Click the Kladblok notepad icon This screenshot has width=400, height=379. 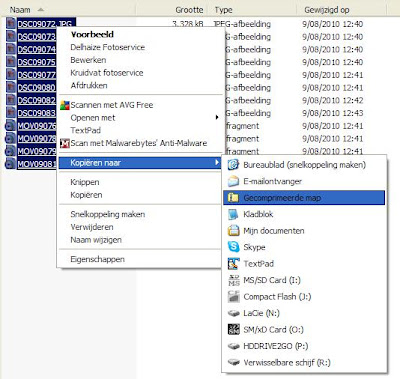coord(233,214)
